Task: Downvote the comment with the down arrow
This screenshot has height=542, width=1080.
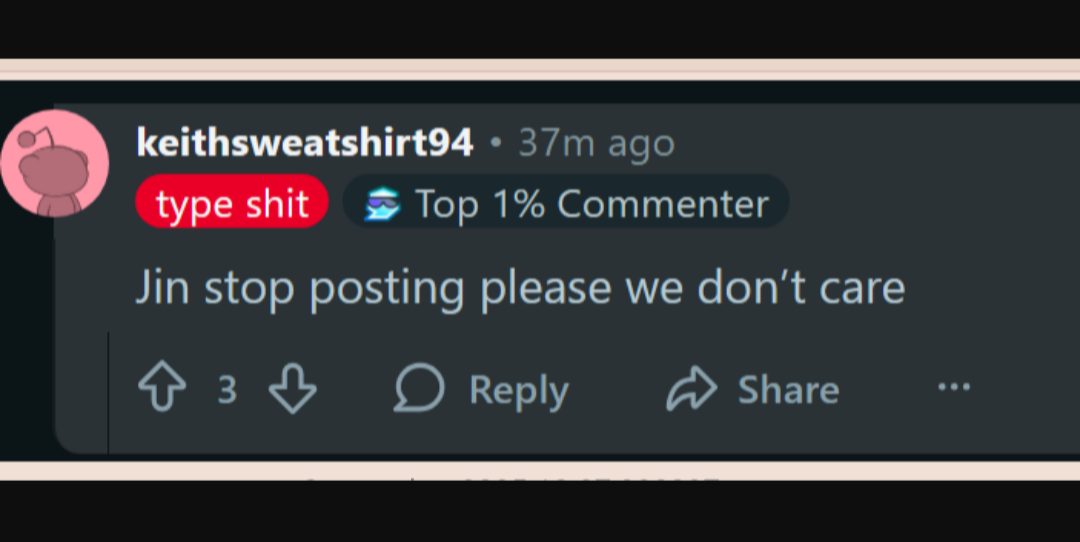Action: click(293, 388)
